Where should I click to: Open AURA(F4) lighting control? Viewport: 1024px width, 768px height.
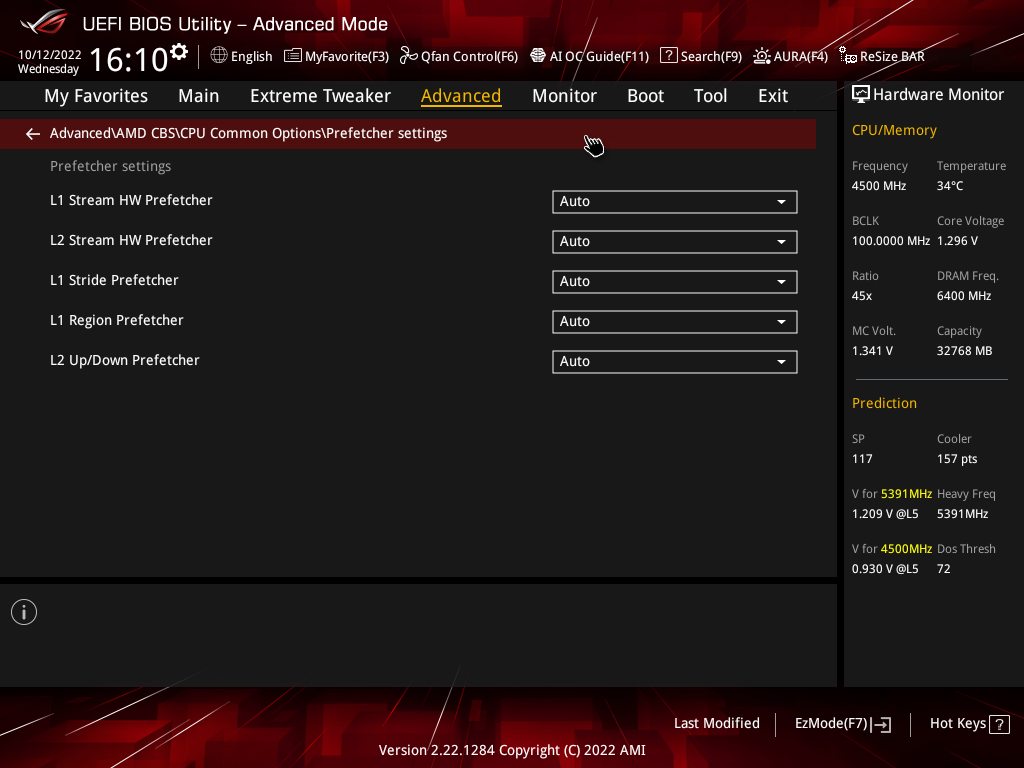point(790,56)
